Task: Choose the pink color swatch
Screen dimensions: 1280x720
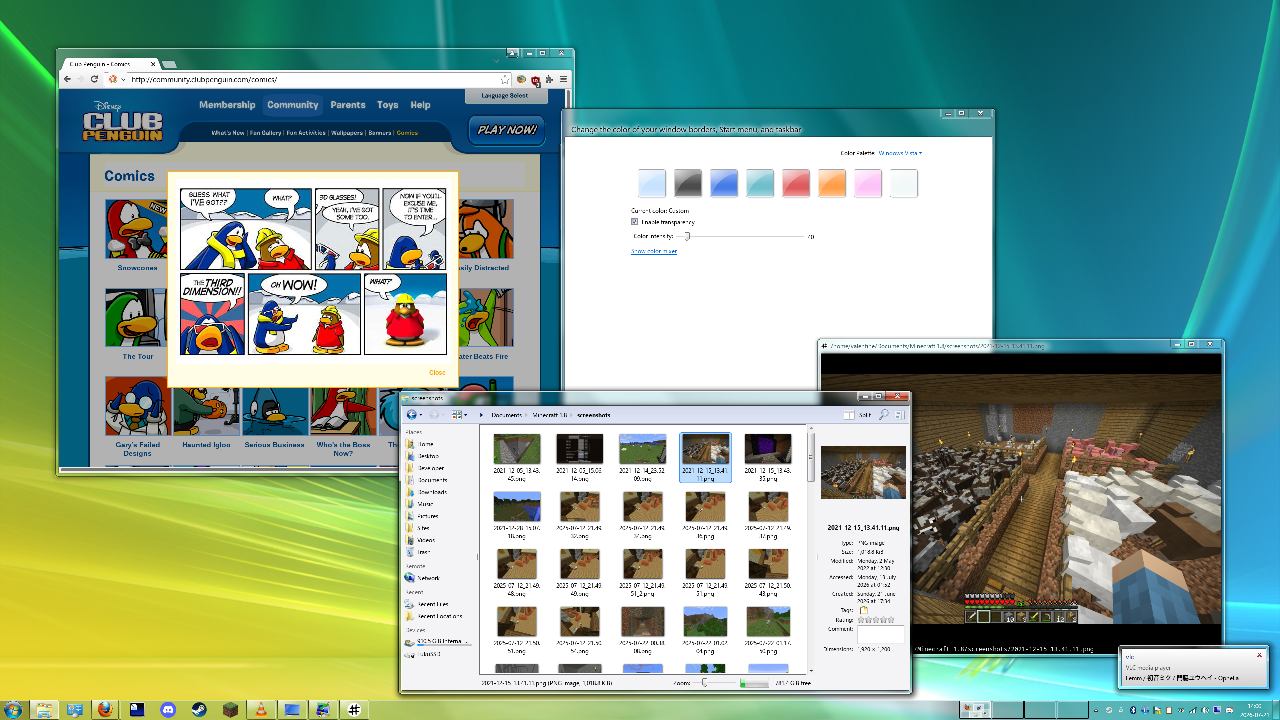Action: (868, 183)
